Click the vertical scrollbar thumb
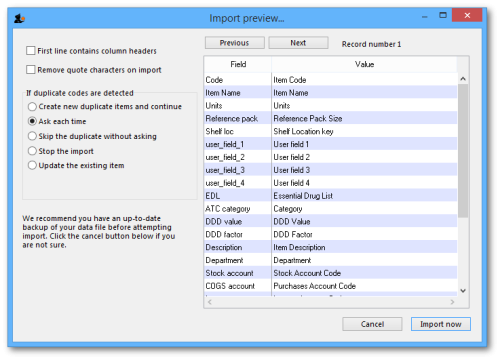The image size is (500, 360). tap(463, 151)
